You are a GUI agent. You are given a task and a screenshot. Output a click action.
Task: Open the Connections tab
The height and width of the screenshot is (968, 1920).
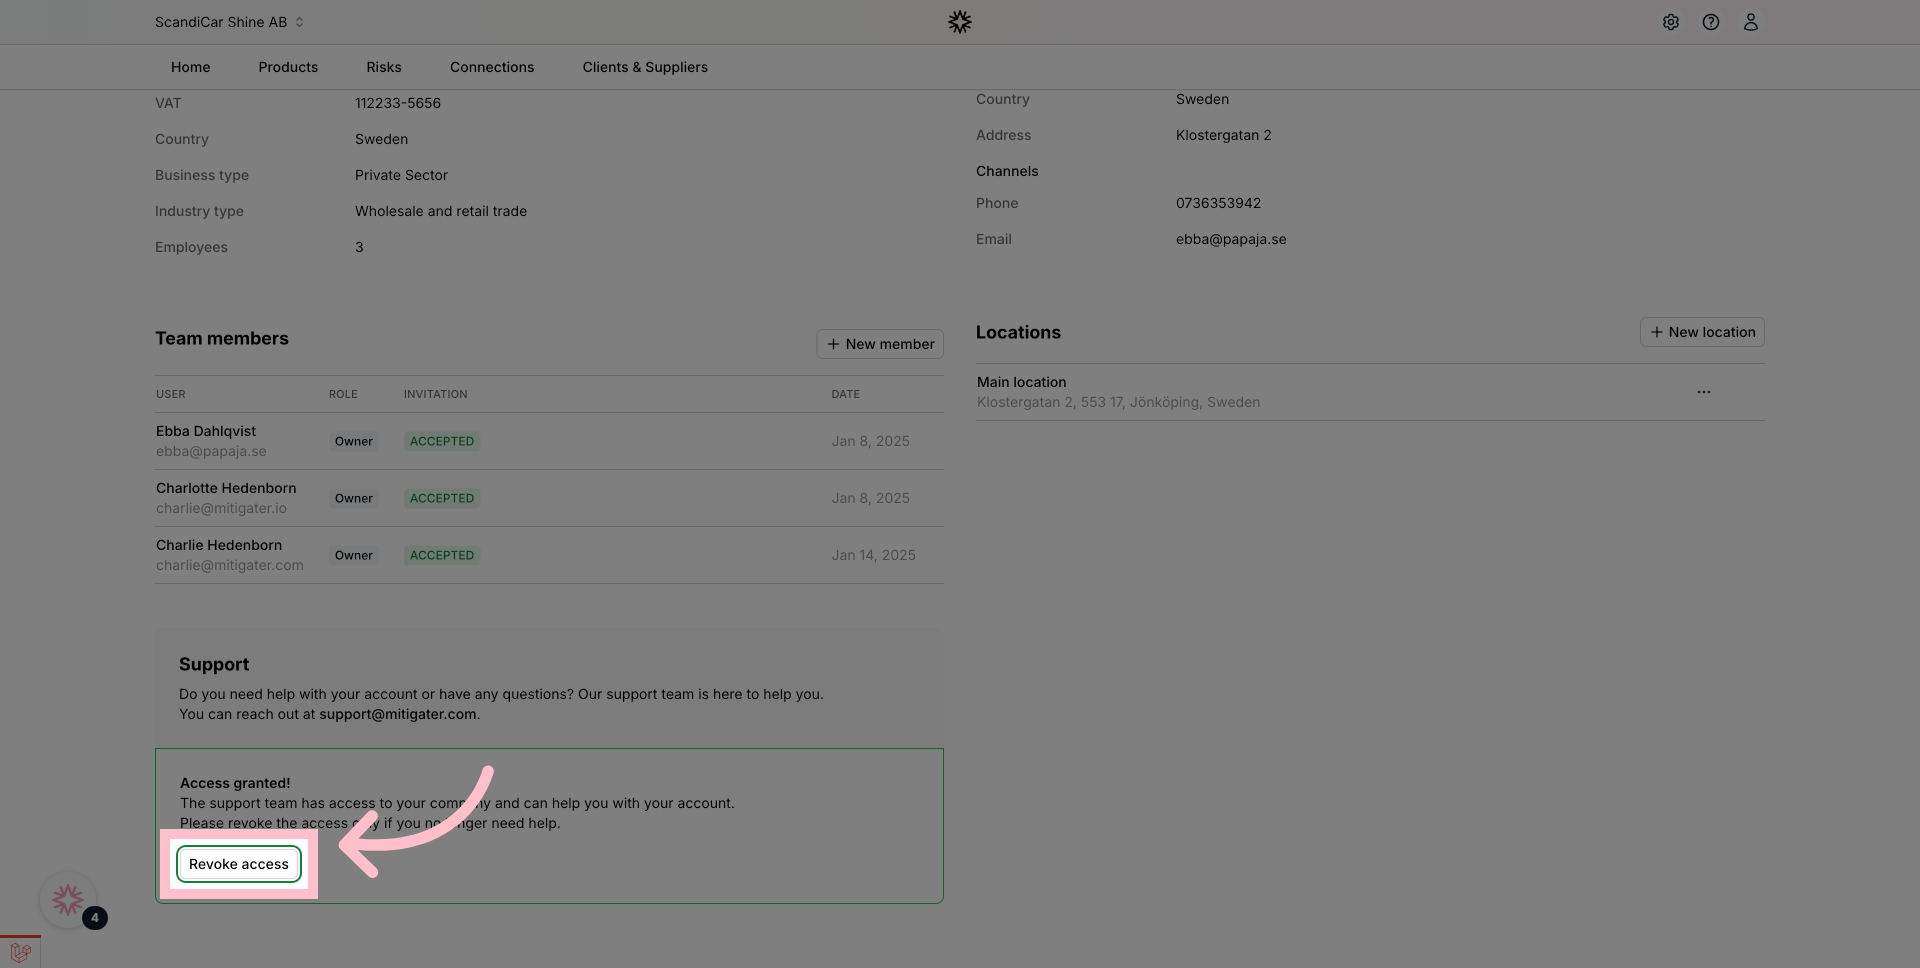(492, 67)
